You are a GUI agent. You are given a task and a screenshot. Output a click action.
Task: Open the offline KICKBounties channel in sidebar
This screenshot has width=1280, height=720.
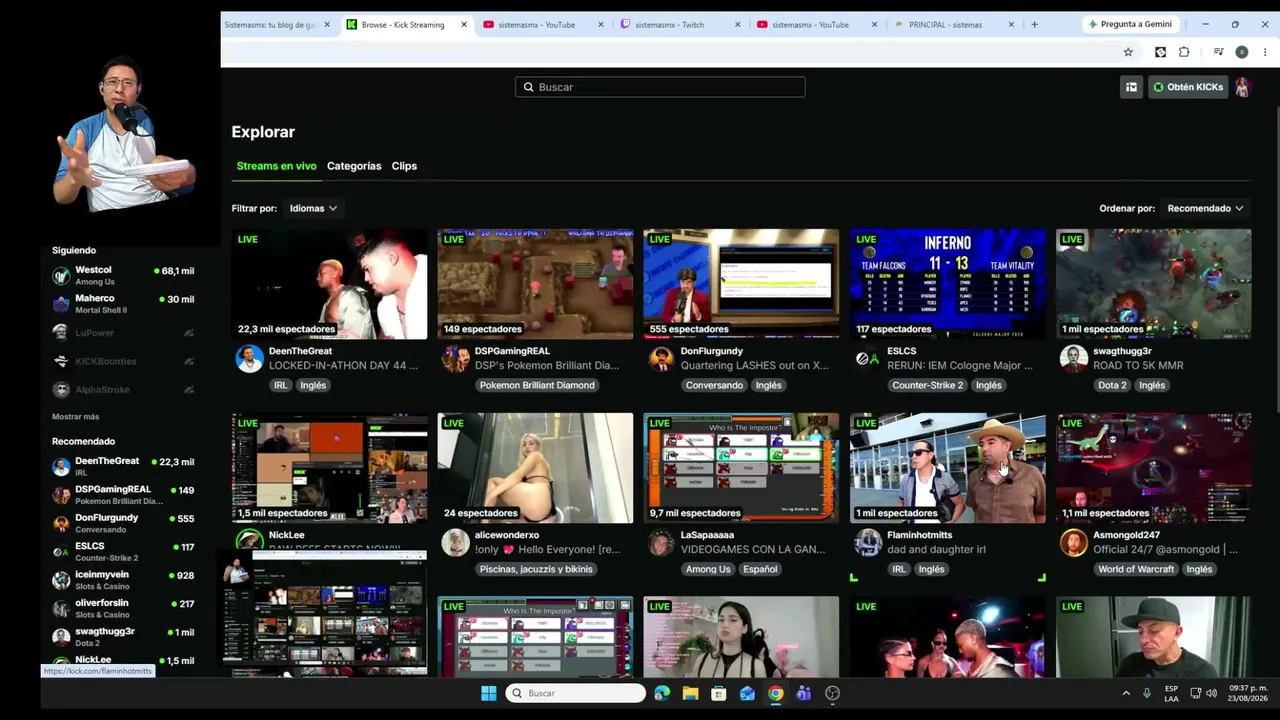pos(123,361)
